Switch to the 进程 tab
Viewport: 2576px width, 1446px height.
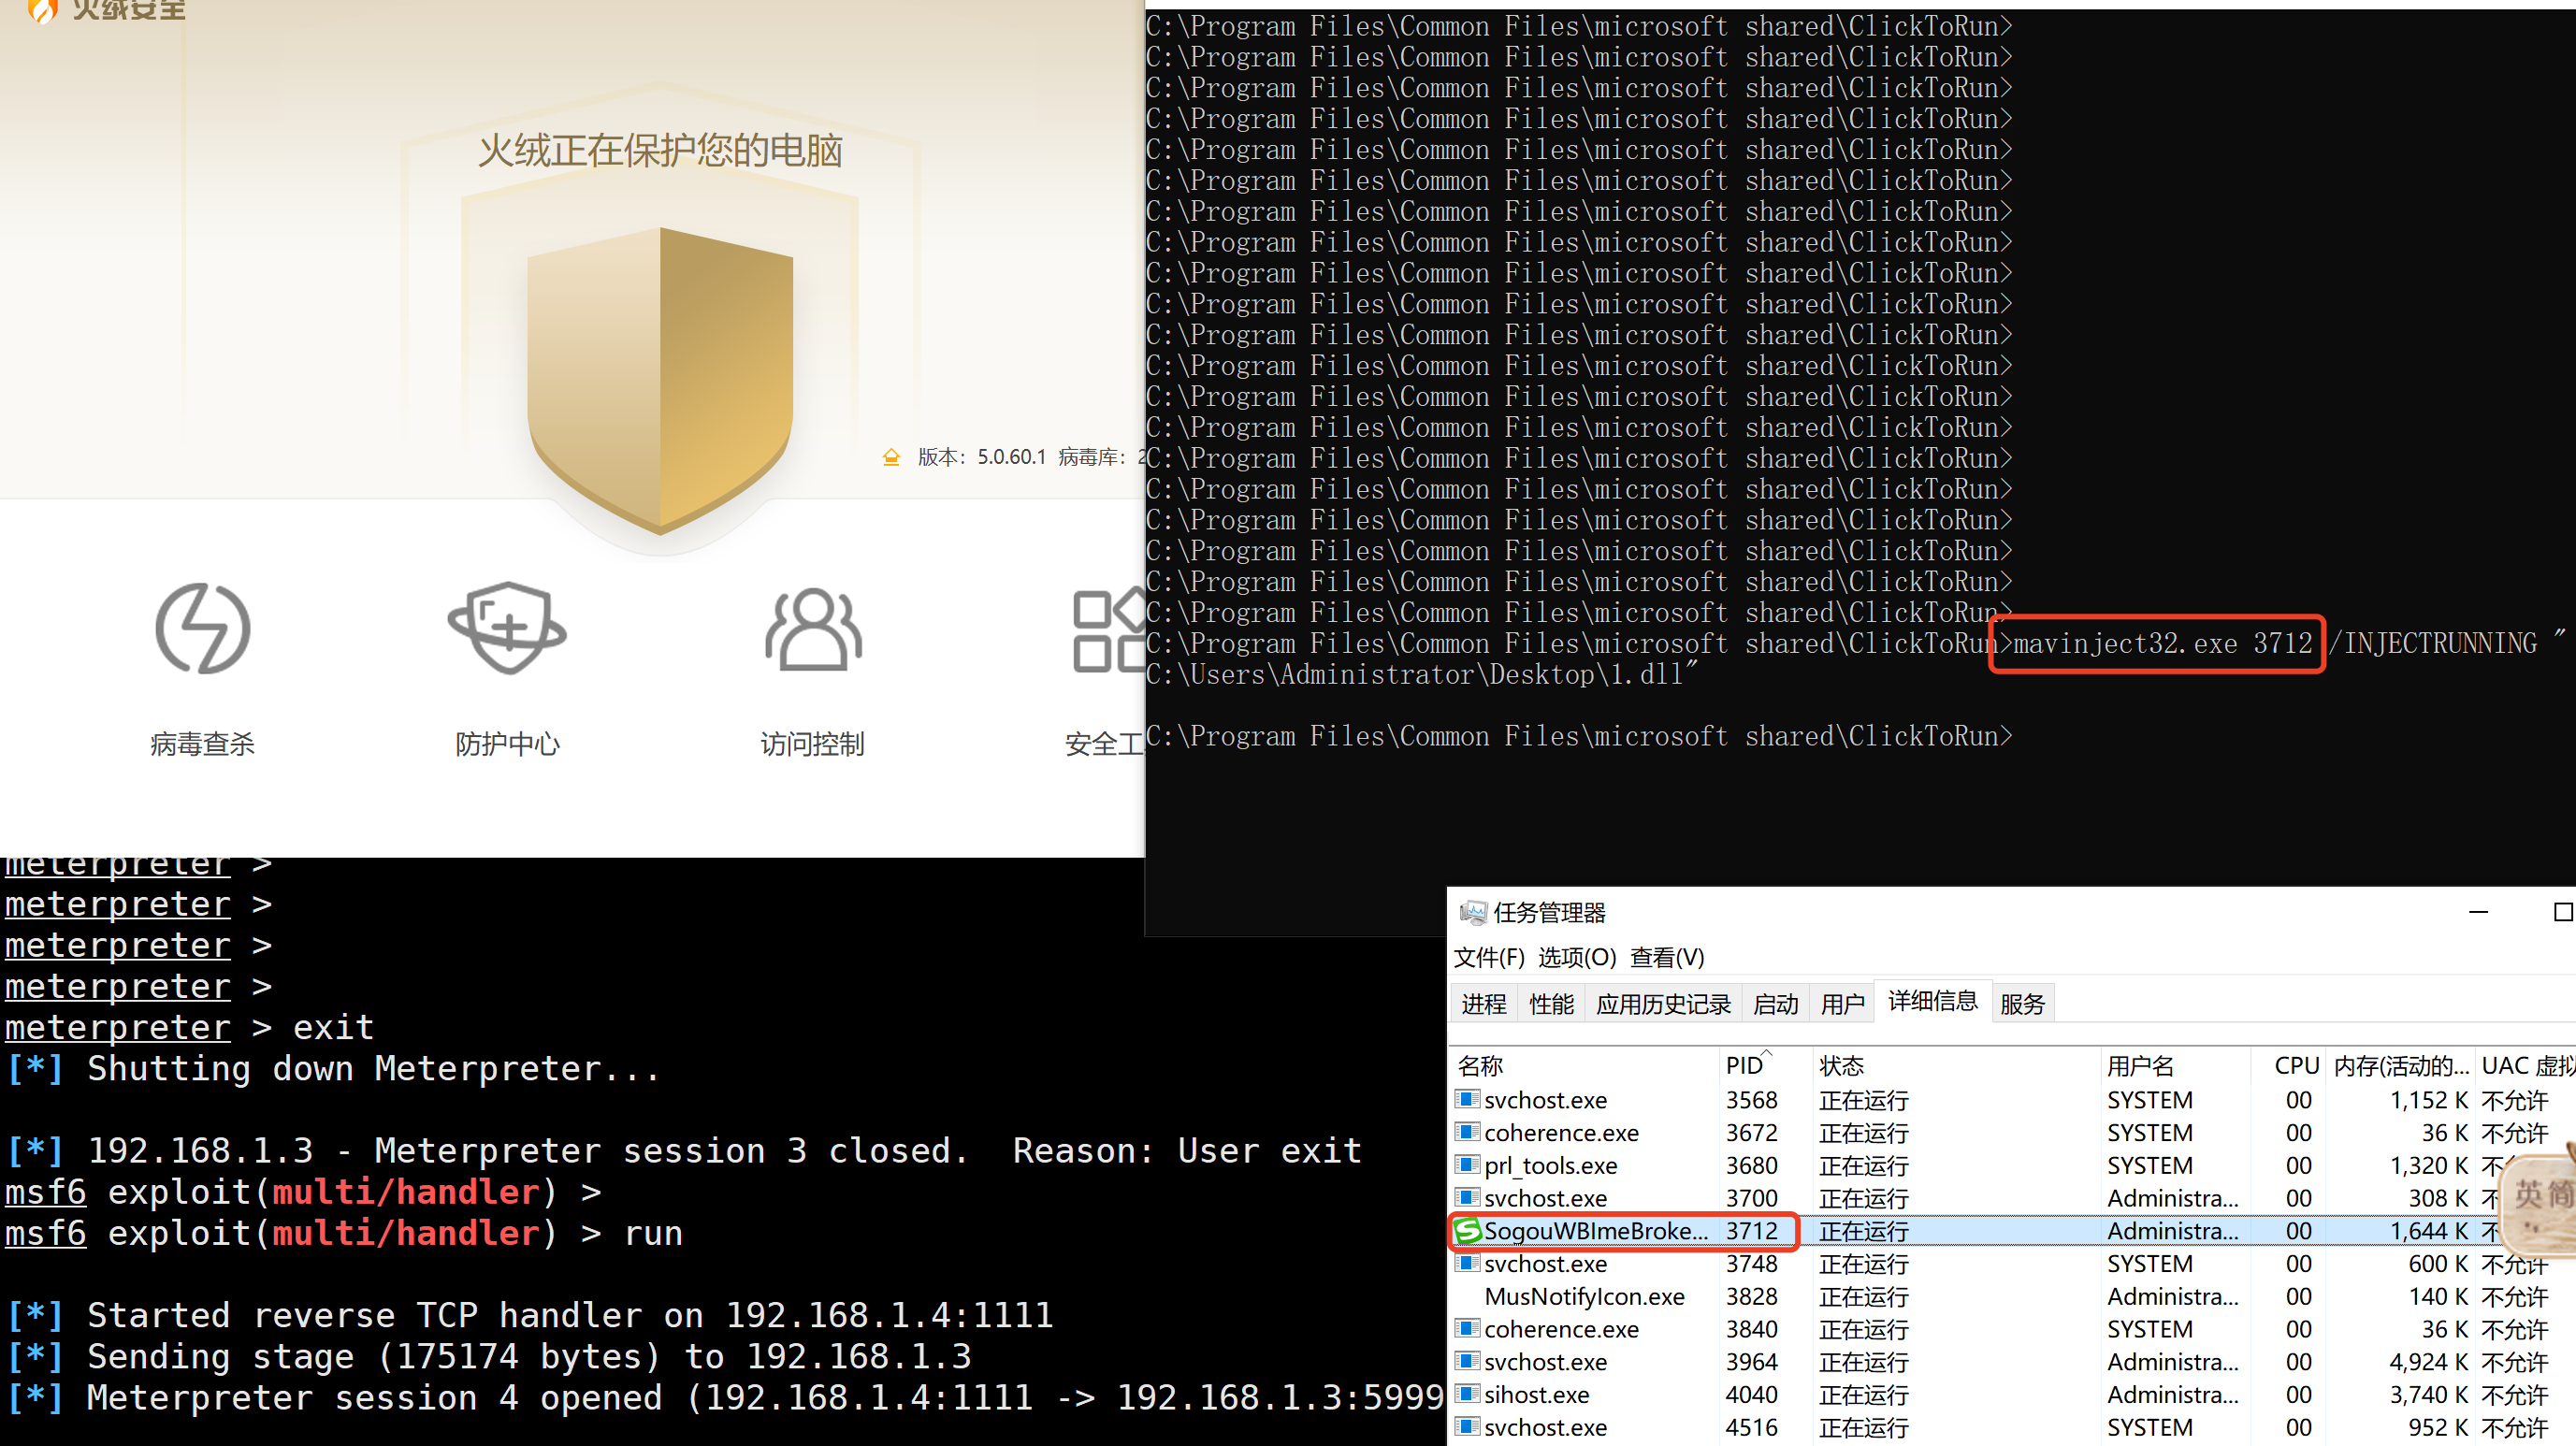[1484, 1003]
